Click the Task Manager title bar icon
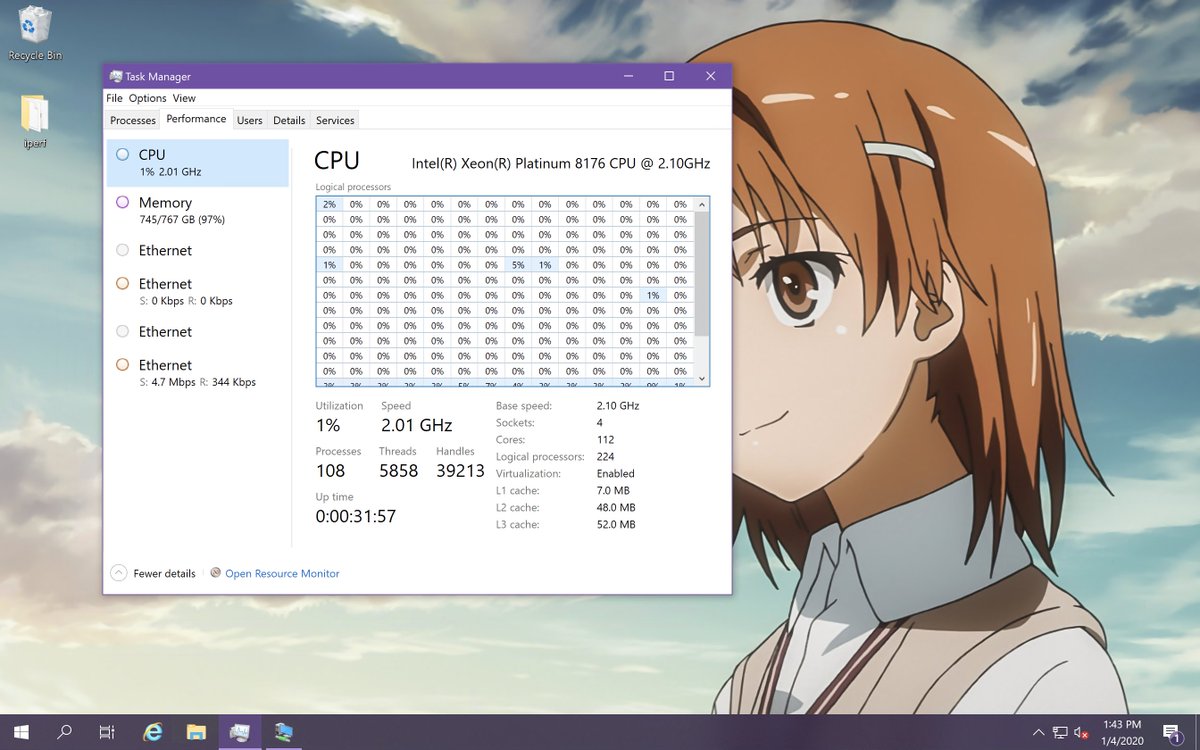The width and height of the screenshot is (1200, 750). point(116,76)
